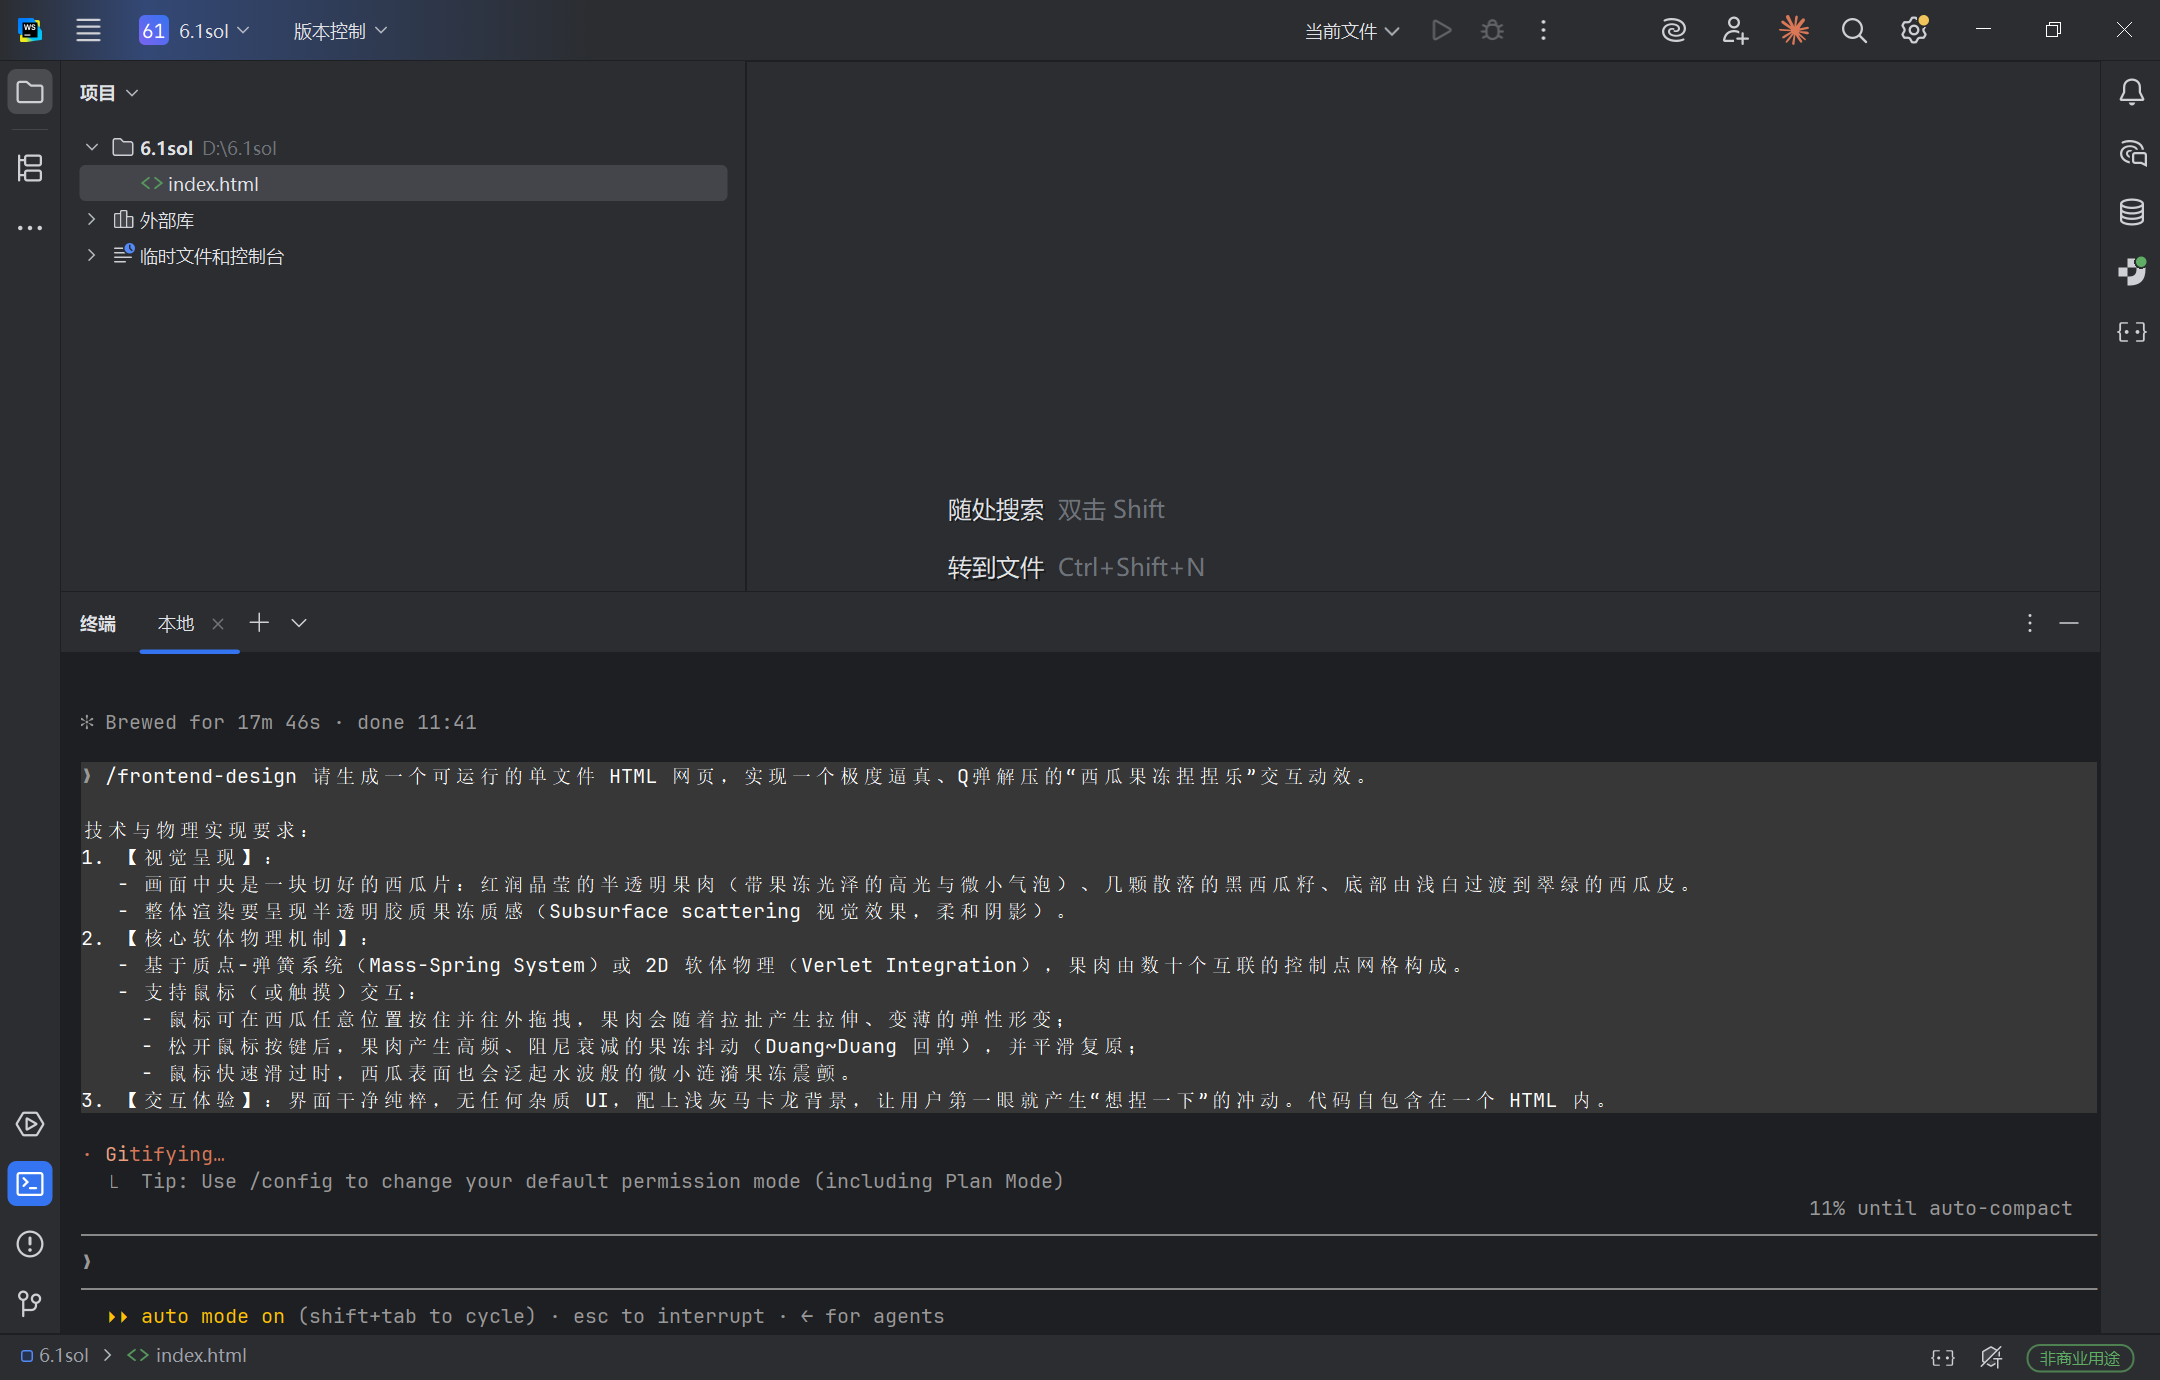Expand the 临时文件和控制台 node

(x=92, y=255)
